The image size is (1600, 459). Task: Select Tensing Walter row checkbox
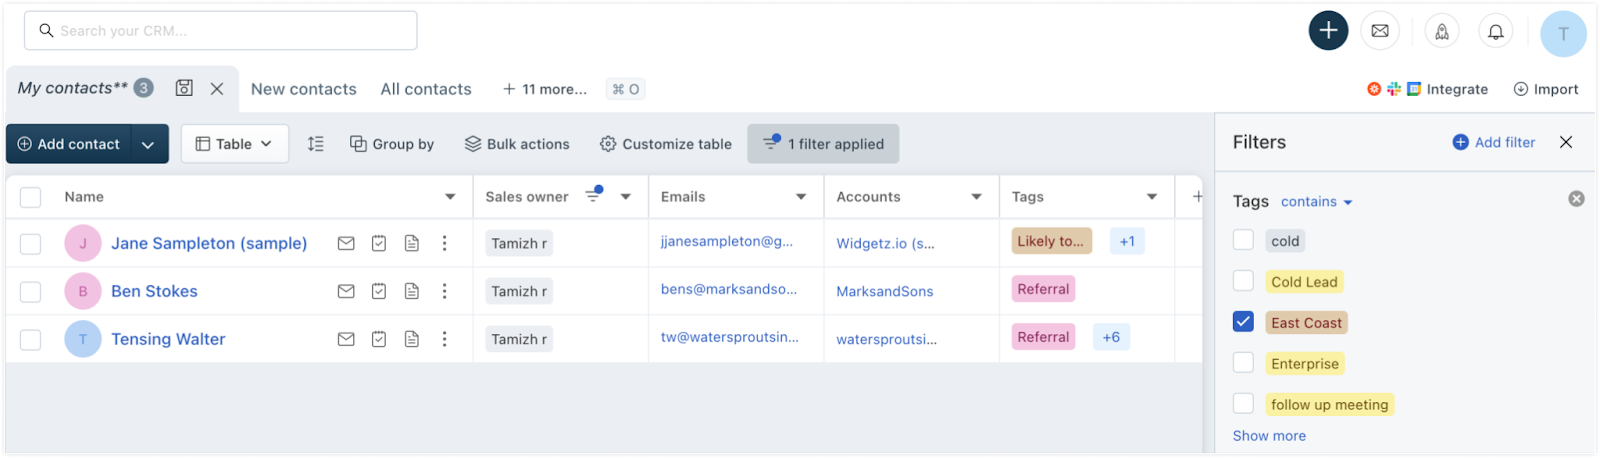pyautogui.click(x=31, y=339)
